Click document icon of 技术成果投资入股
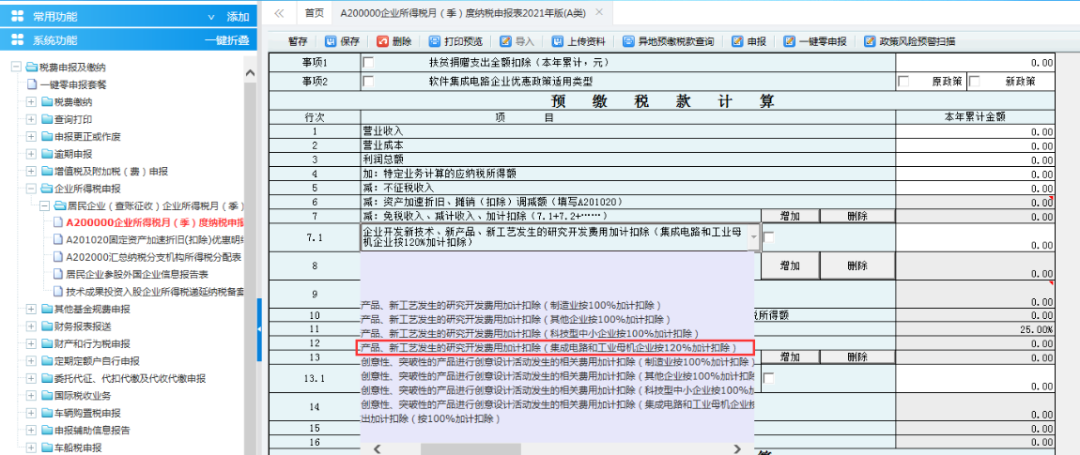Image resolution: width=1080 pixels, height=455 pixels. (59, 292)
